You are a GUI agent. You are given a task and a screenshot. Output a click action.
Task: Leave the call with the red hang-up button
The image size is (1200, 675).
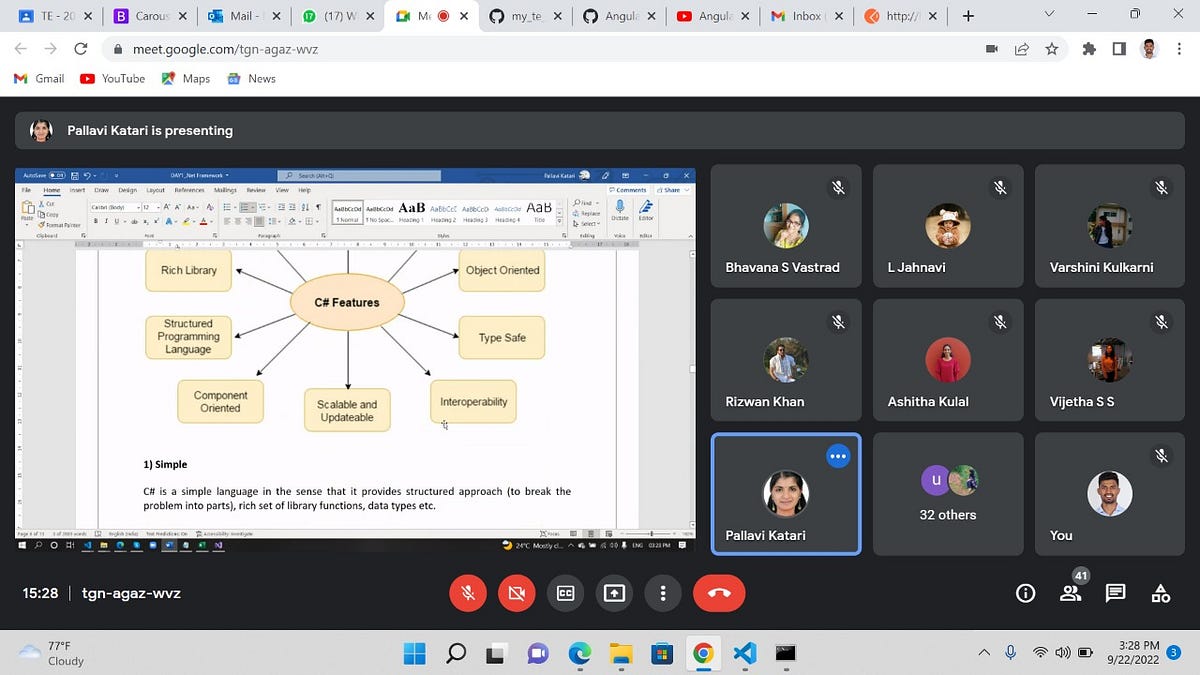click(x=719, y=593)
